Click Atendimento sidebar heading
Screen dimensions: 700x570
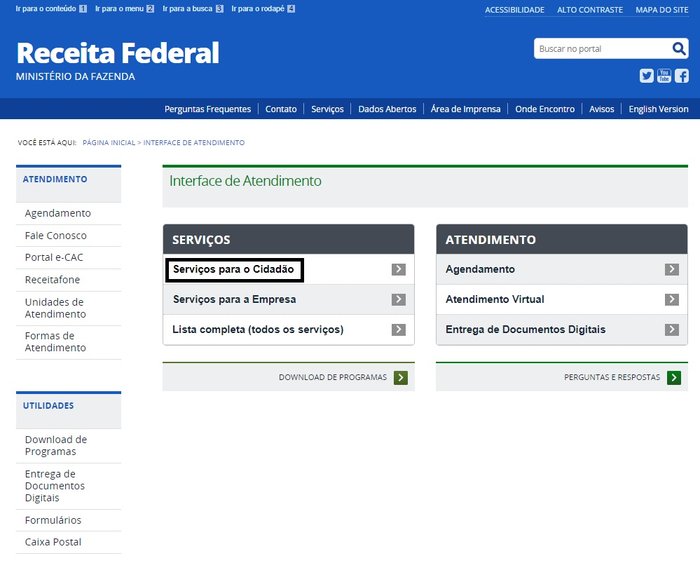pos(55,179)
